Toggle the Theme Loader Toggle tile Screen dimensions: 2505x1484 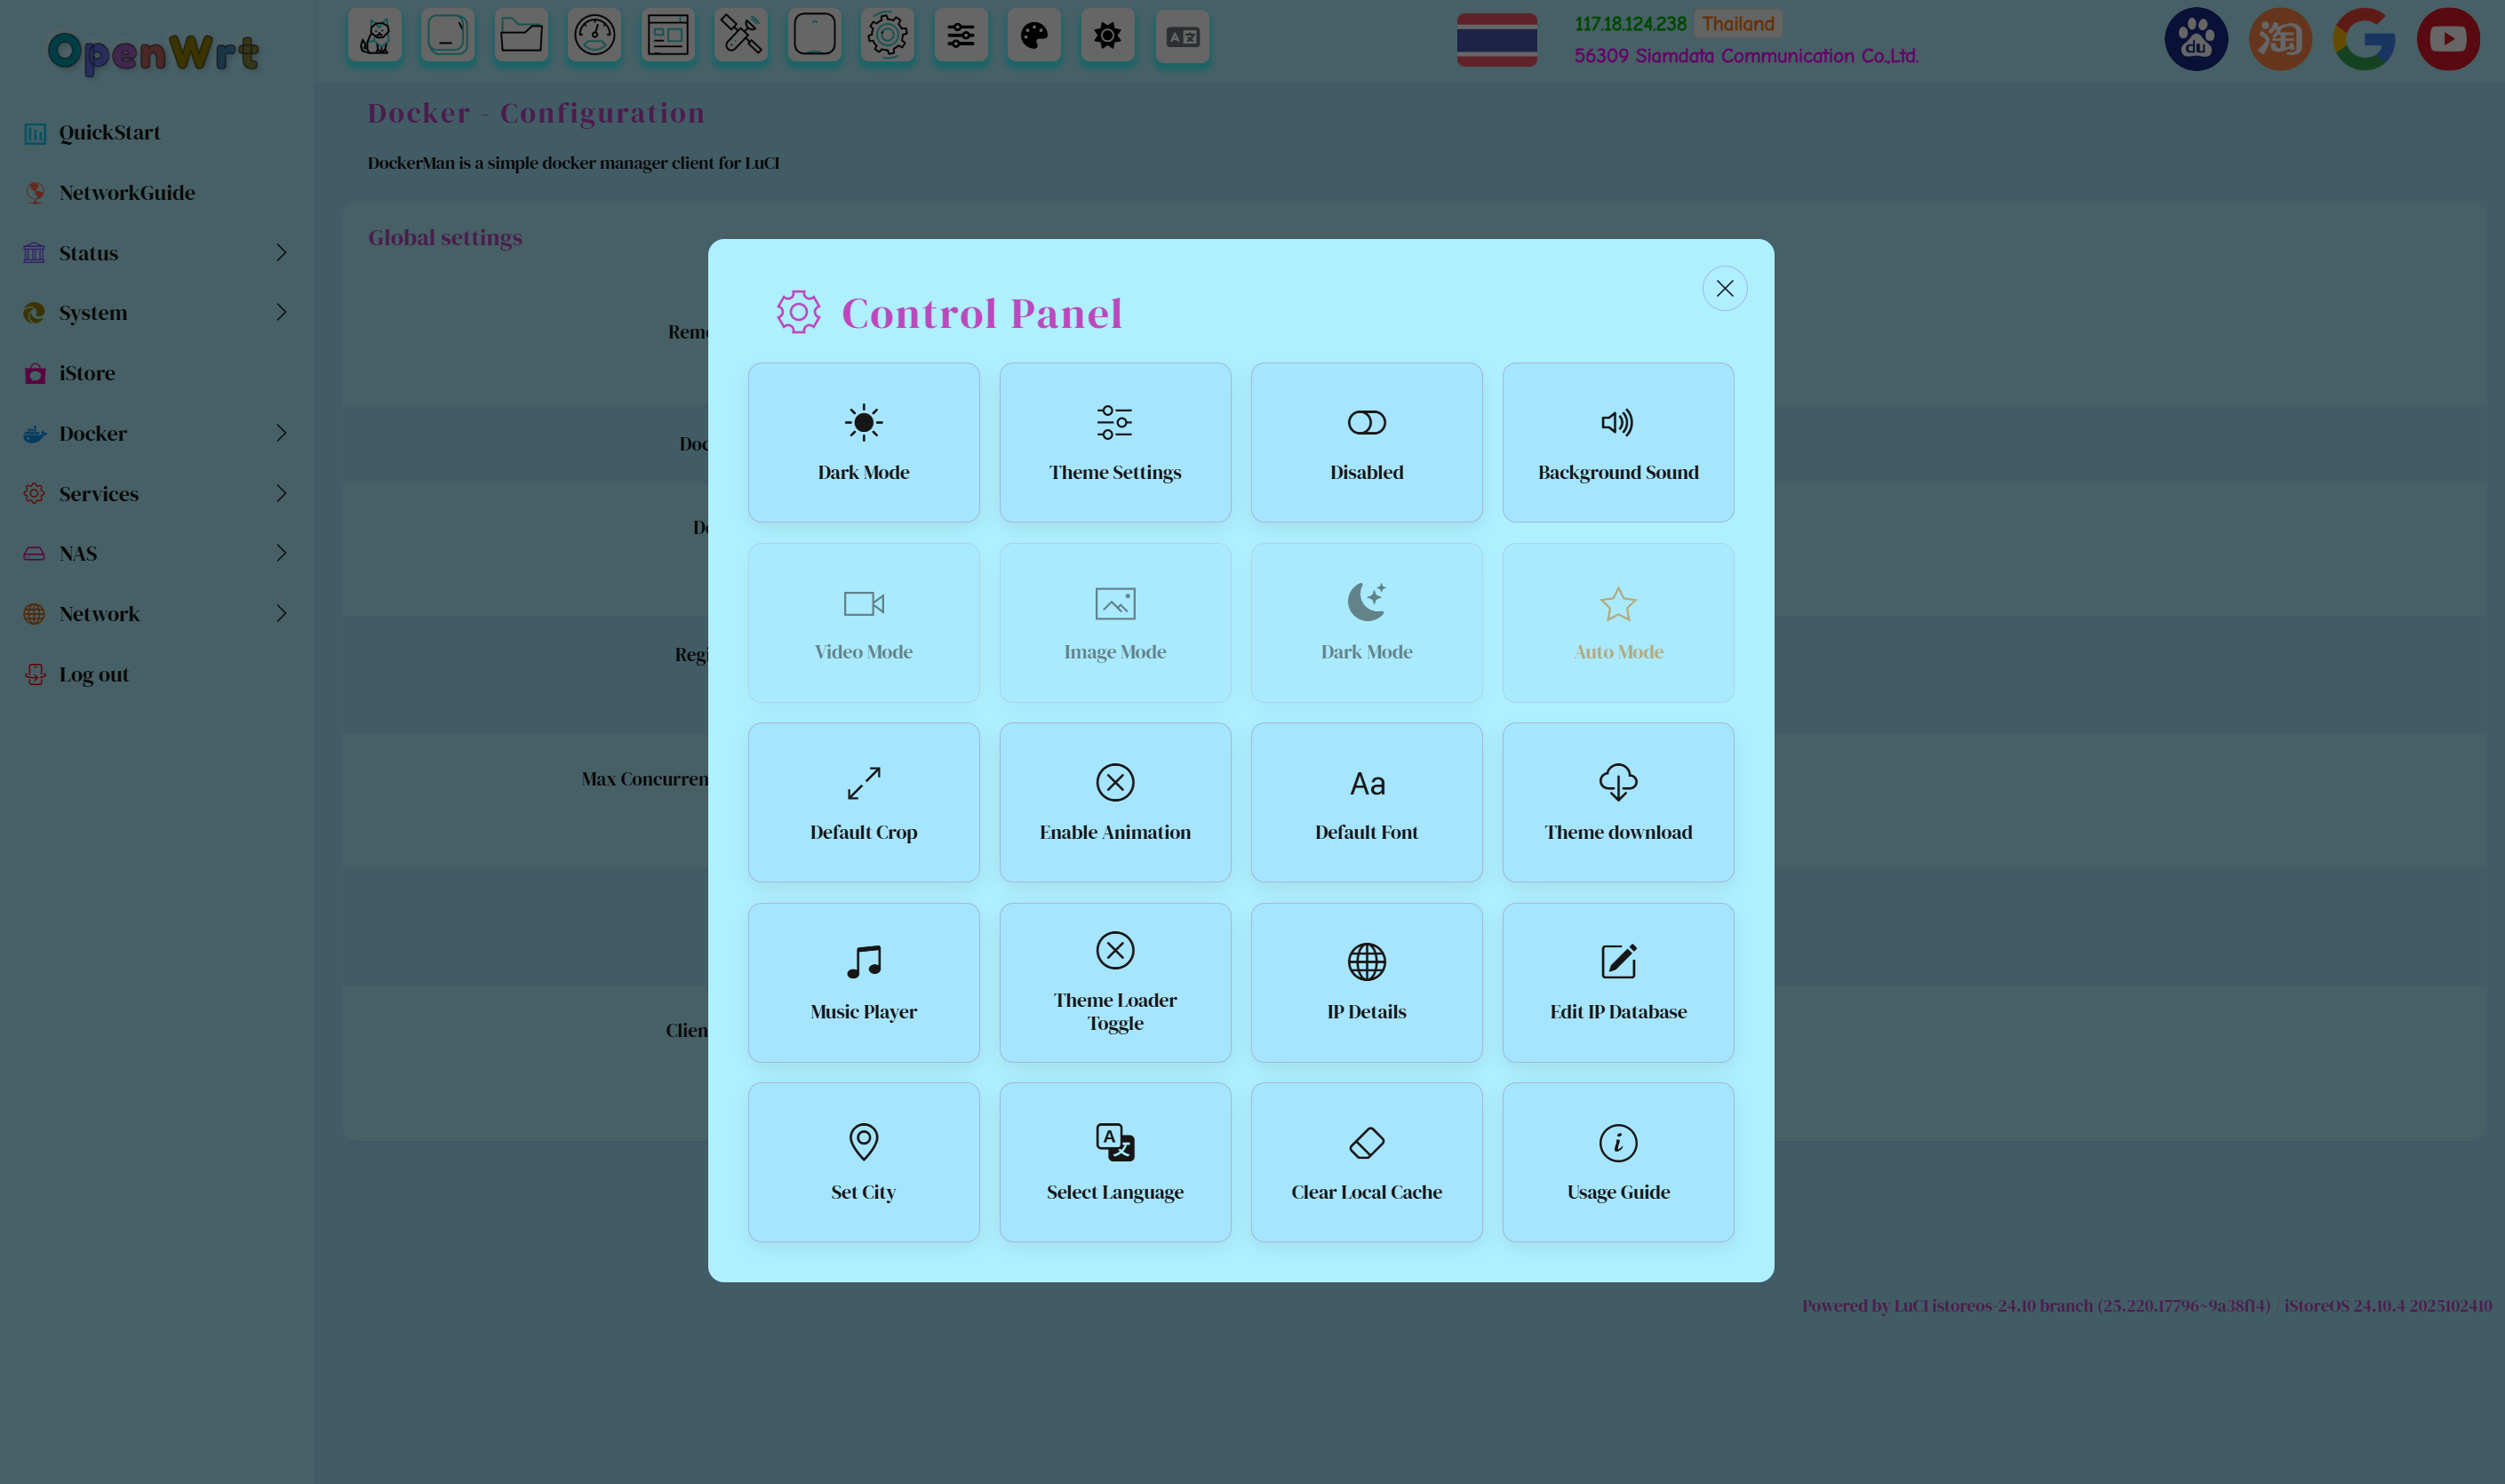coord(1115,982)
